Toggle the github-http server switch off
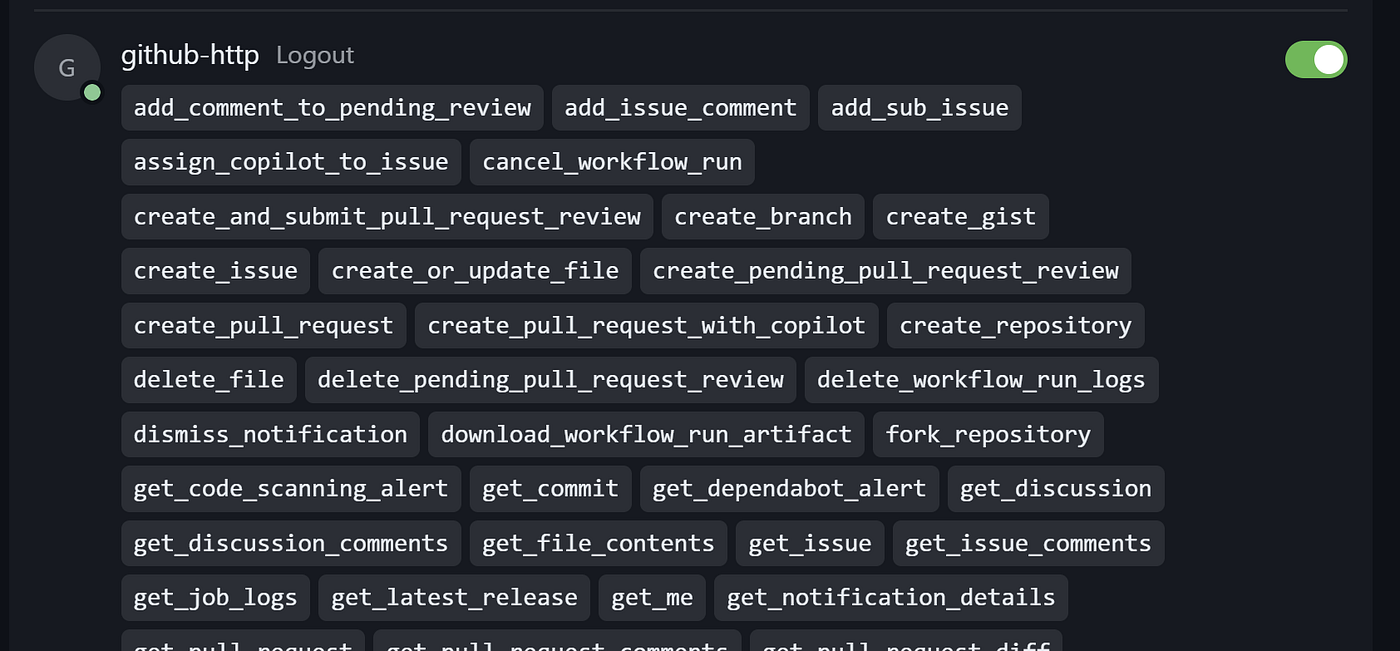1400x651 pixels. (x=1315, y=60)
